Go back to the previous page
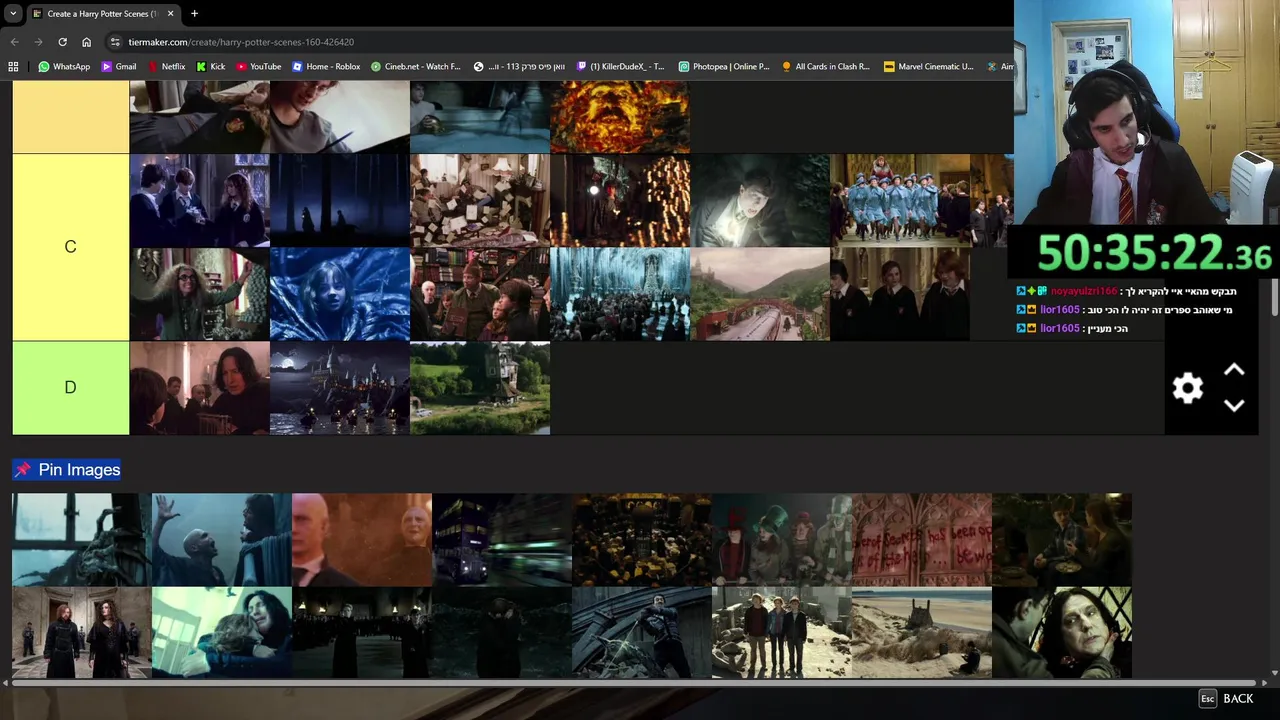 tap(14, 42)
